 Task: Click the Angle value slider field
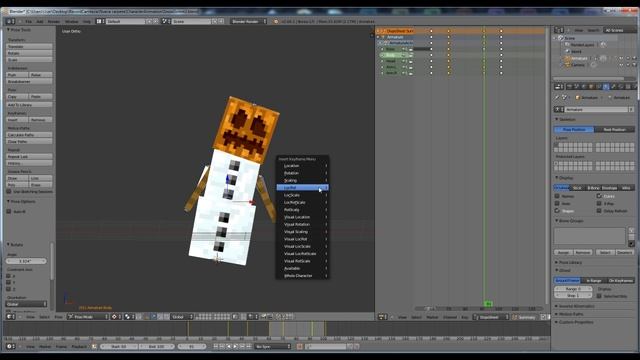click(27, 261)
